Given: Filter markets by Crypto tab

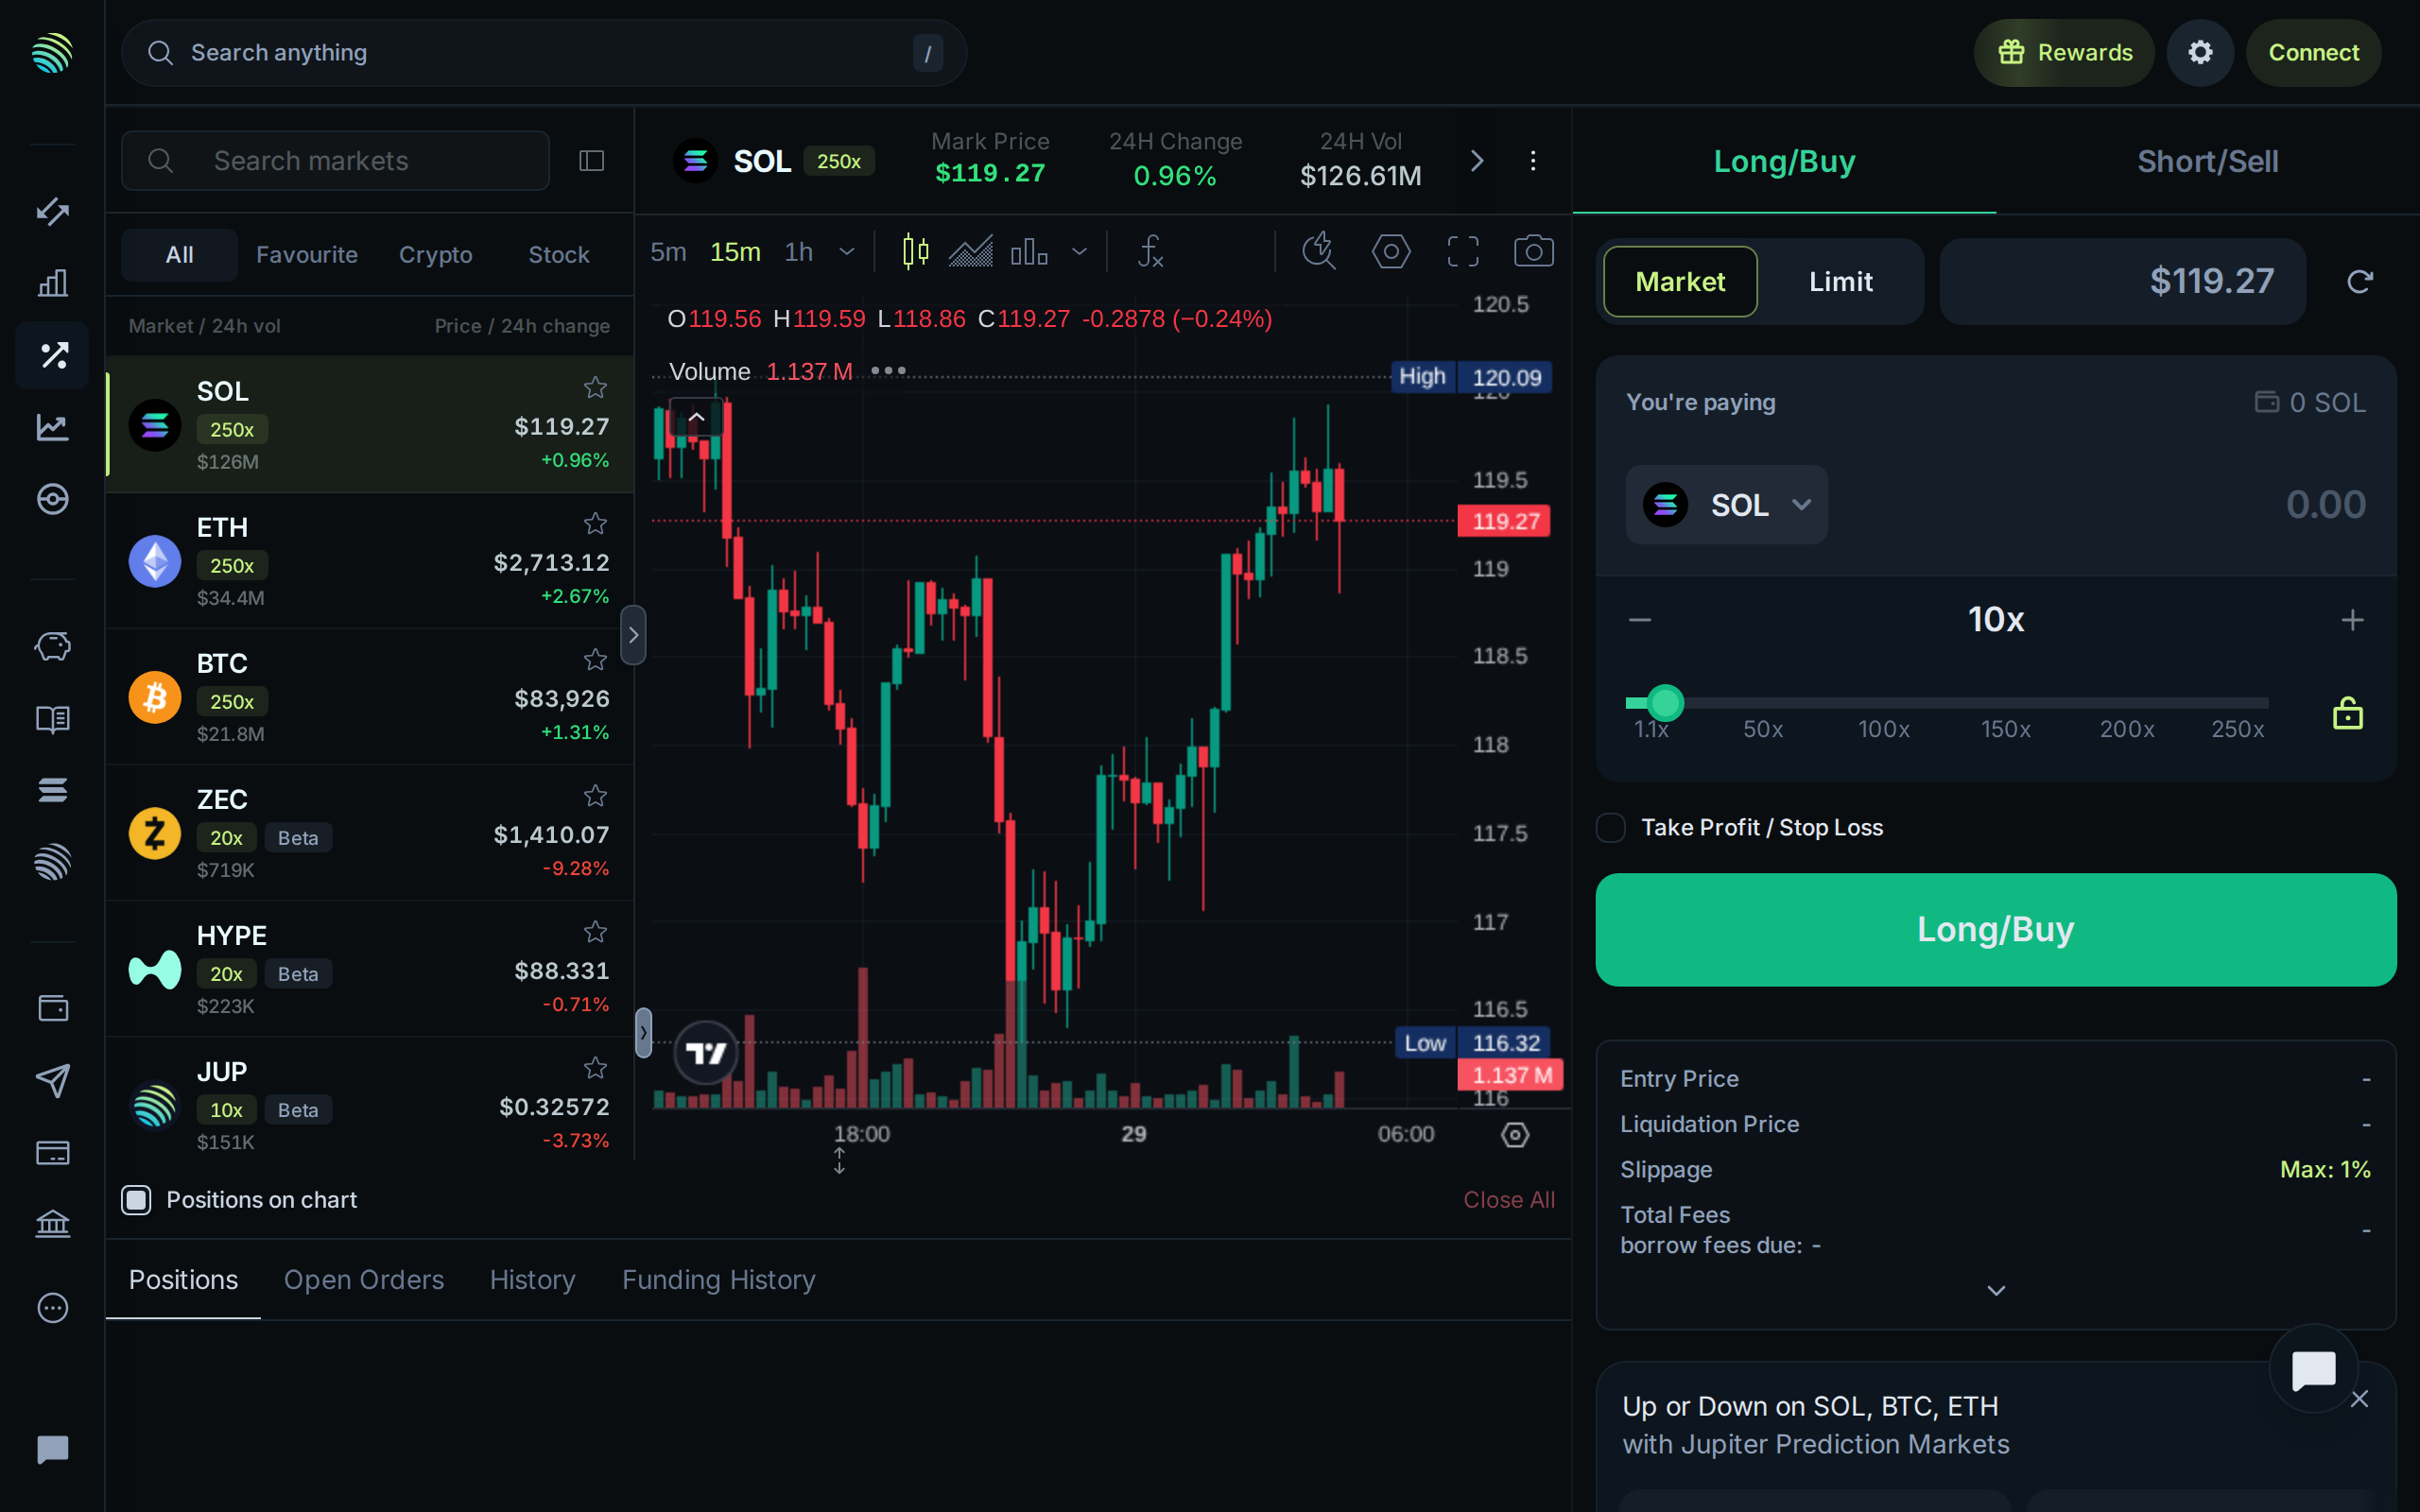Looking at the screenshot, I should (435, 255).
